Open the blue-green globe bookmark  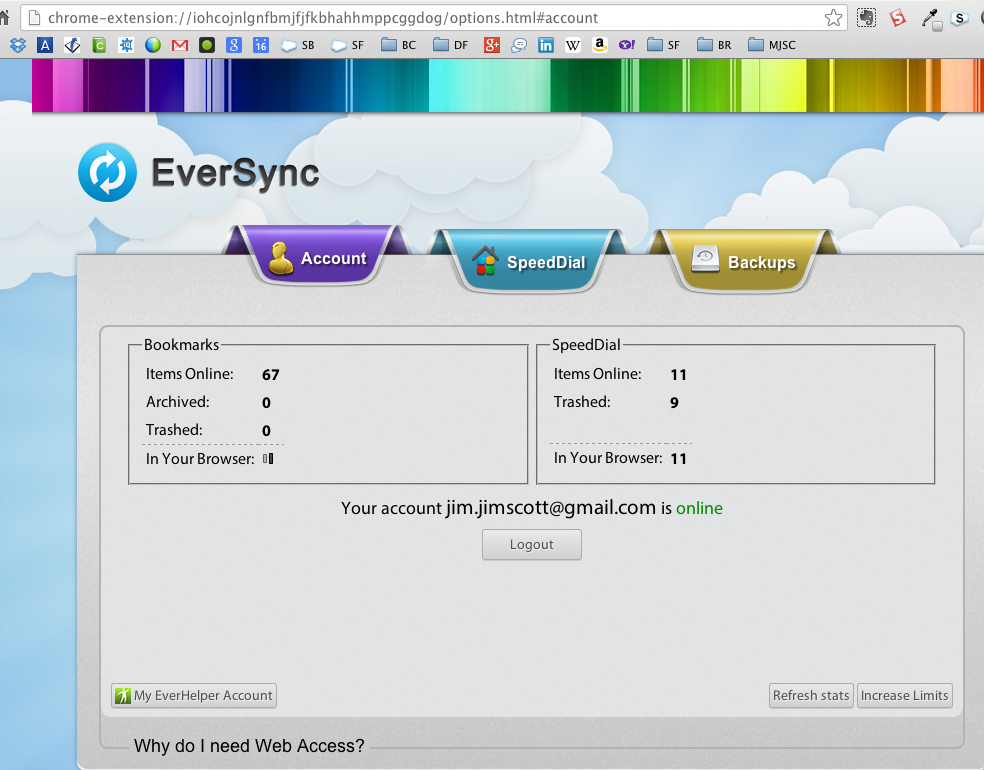point(153,45)
